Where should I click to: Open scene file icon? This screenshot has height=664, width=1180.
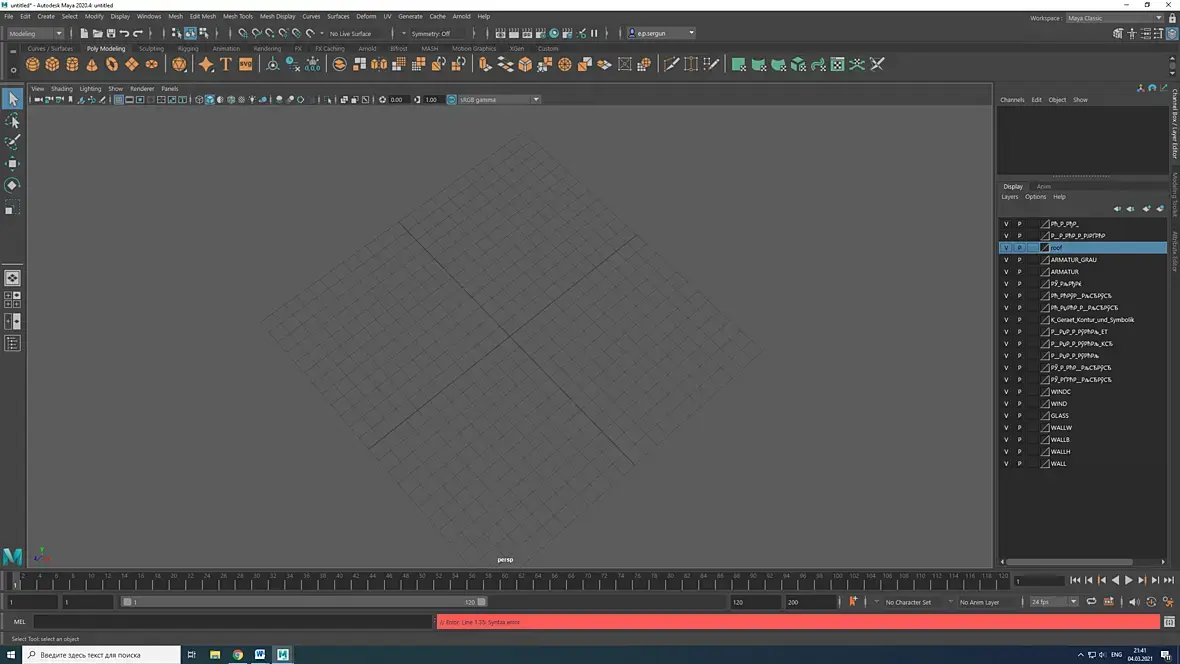[x=97, y=33]
